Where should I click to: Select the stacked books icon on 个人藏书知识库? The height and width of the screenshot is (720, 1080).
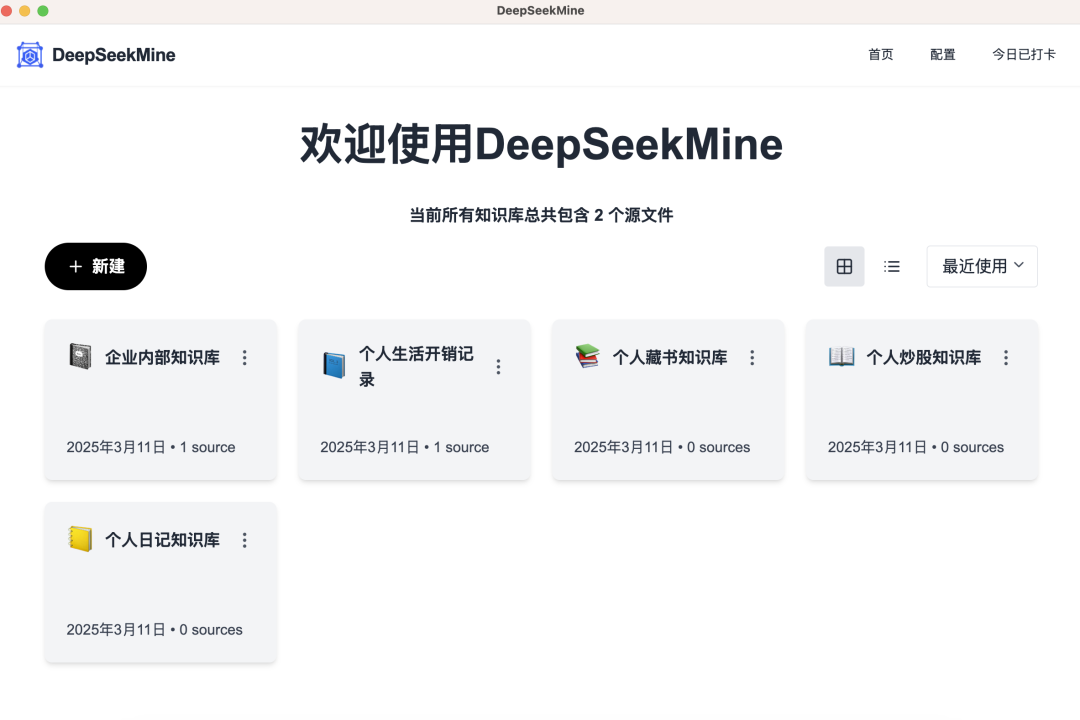588,356
